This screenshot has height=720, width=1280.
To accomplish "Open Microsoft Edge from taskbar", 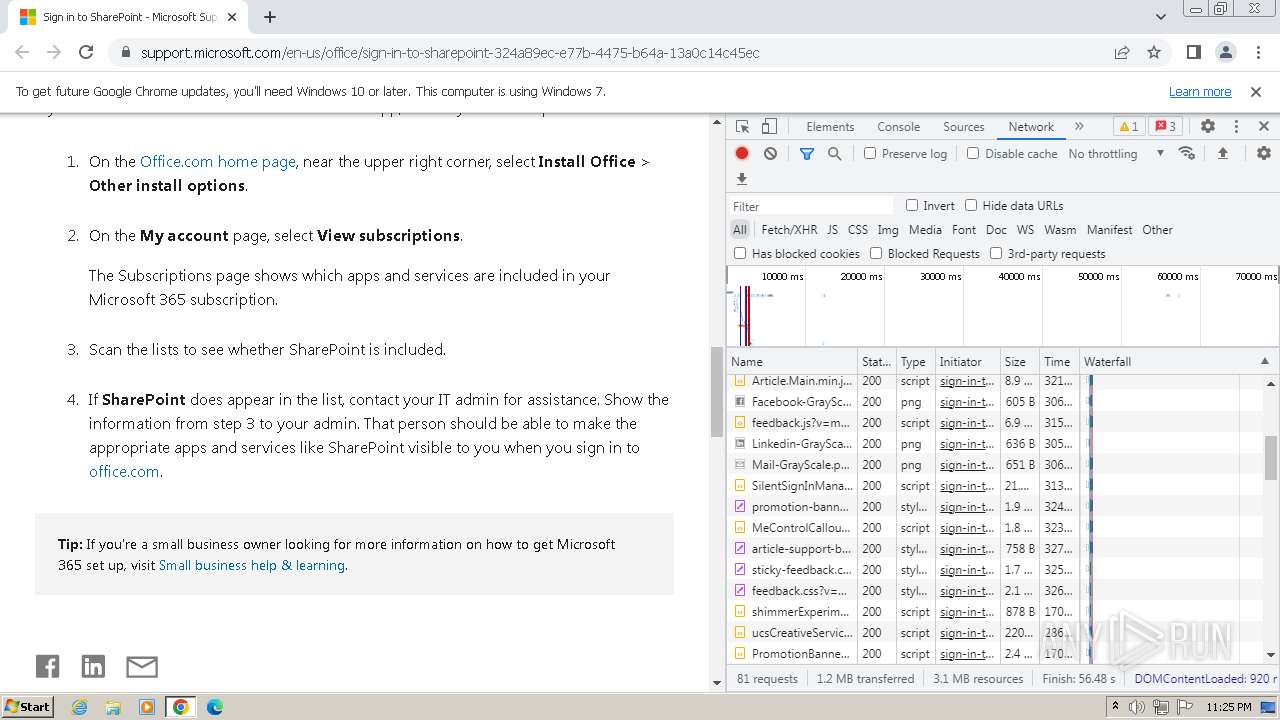I will tap(214, 707).
